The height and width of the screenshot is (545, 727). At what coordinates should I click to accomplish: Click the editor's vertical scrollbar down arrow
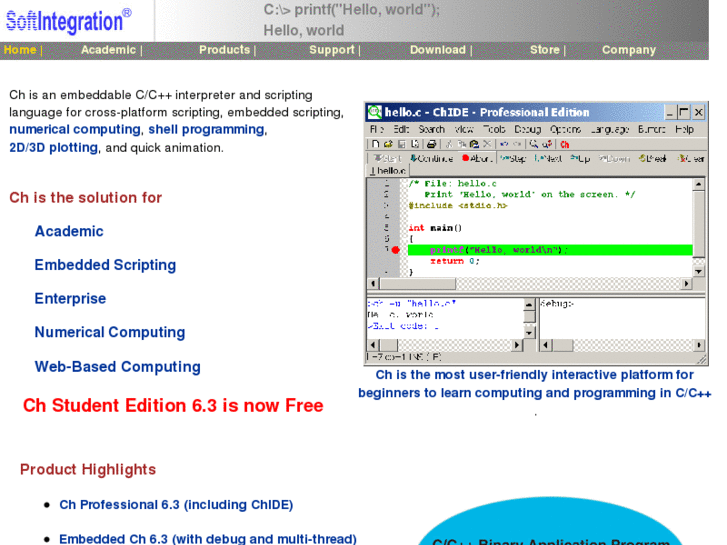click(699, 271)
